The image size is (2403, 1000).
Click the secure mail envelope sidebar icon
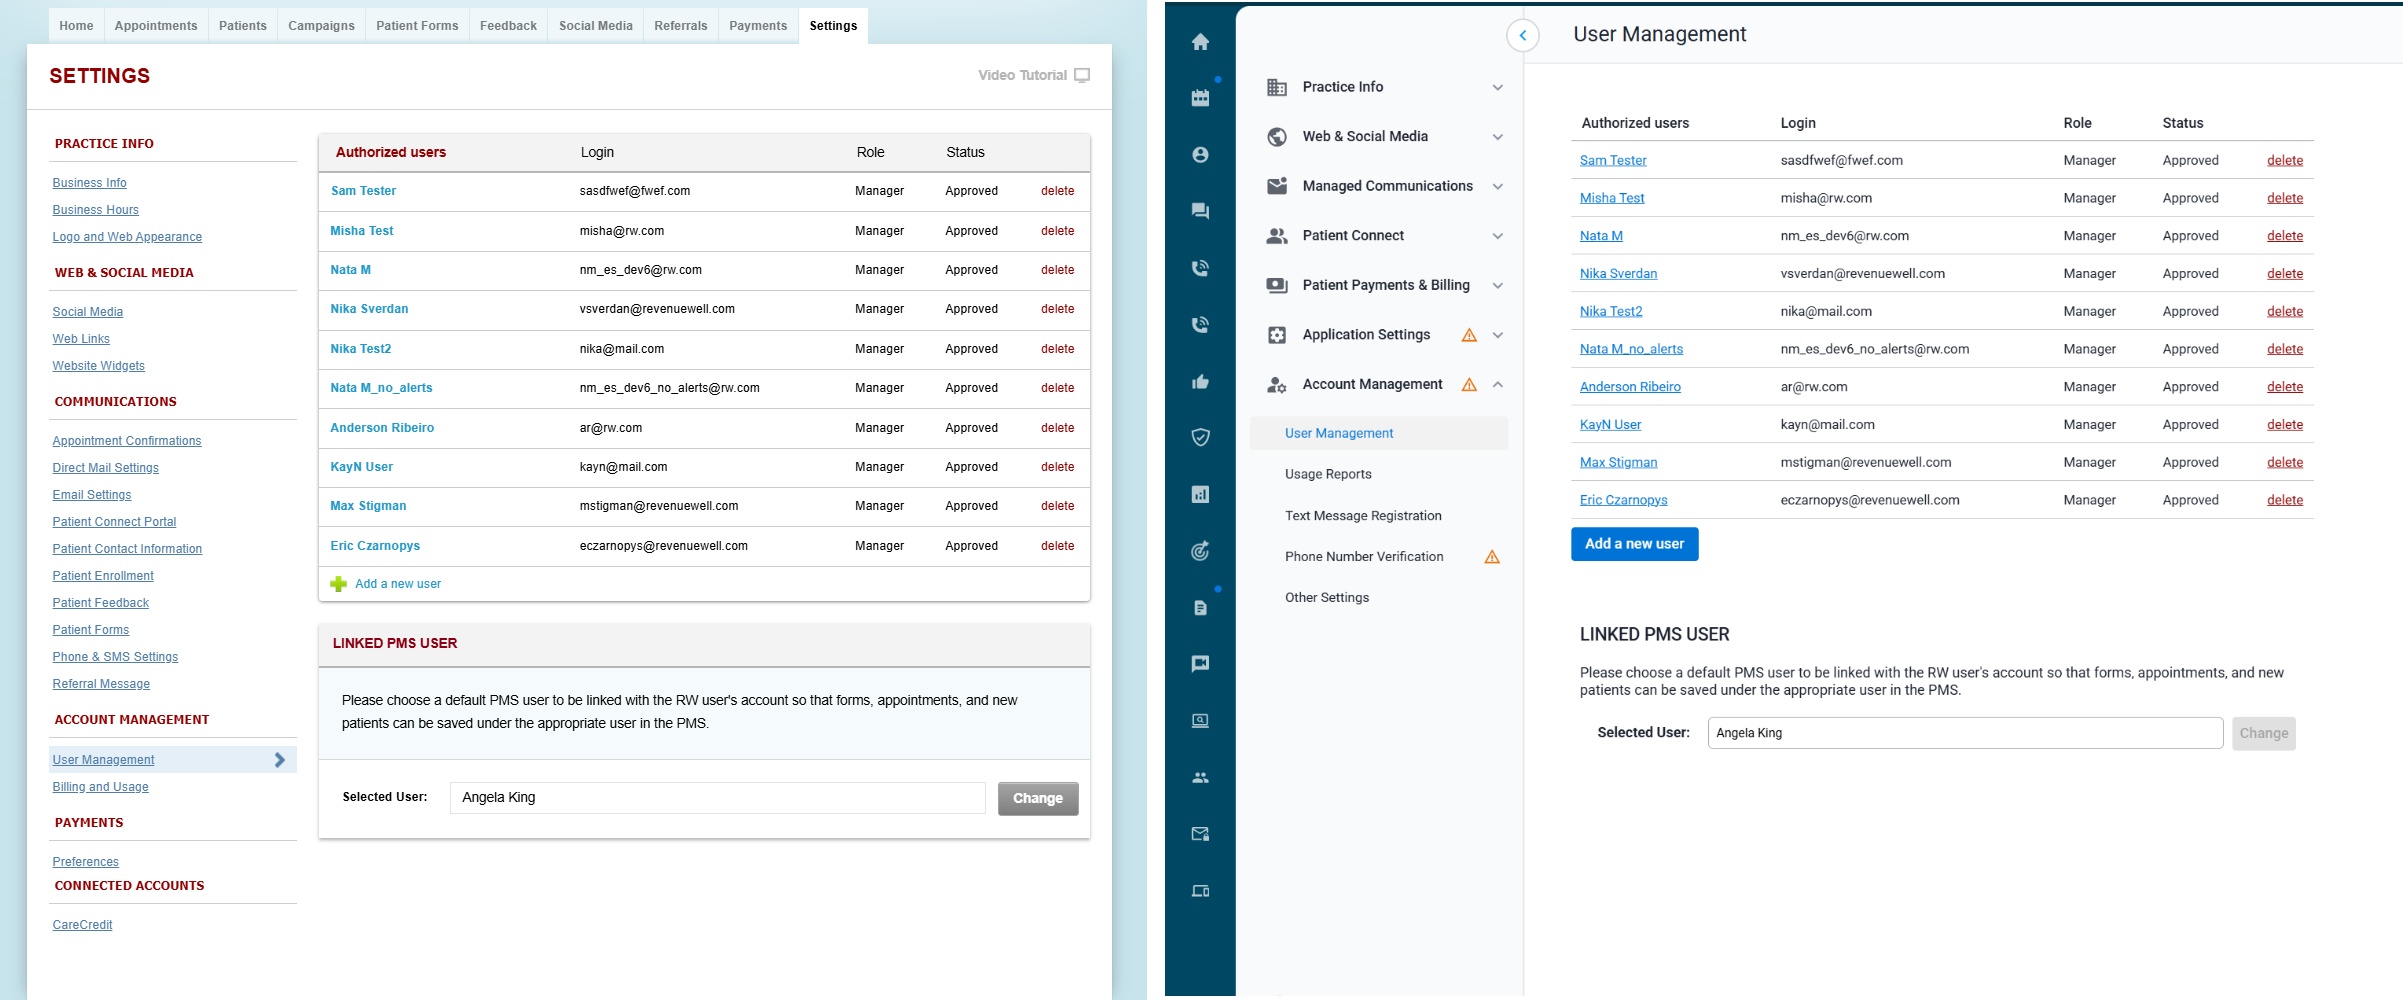click(x=1200, y=834)
